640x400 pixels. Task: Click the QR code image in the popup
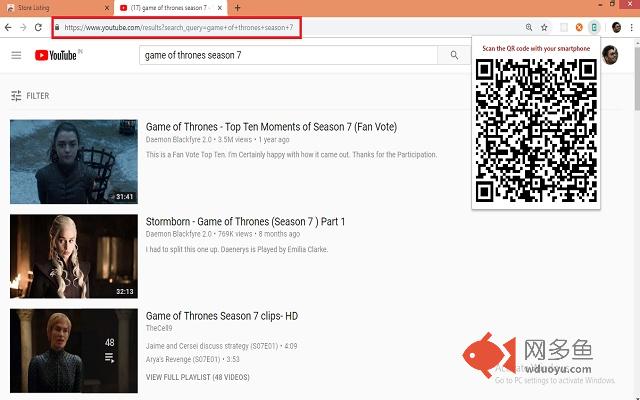pos(536,130)
